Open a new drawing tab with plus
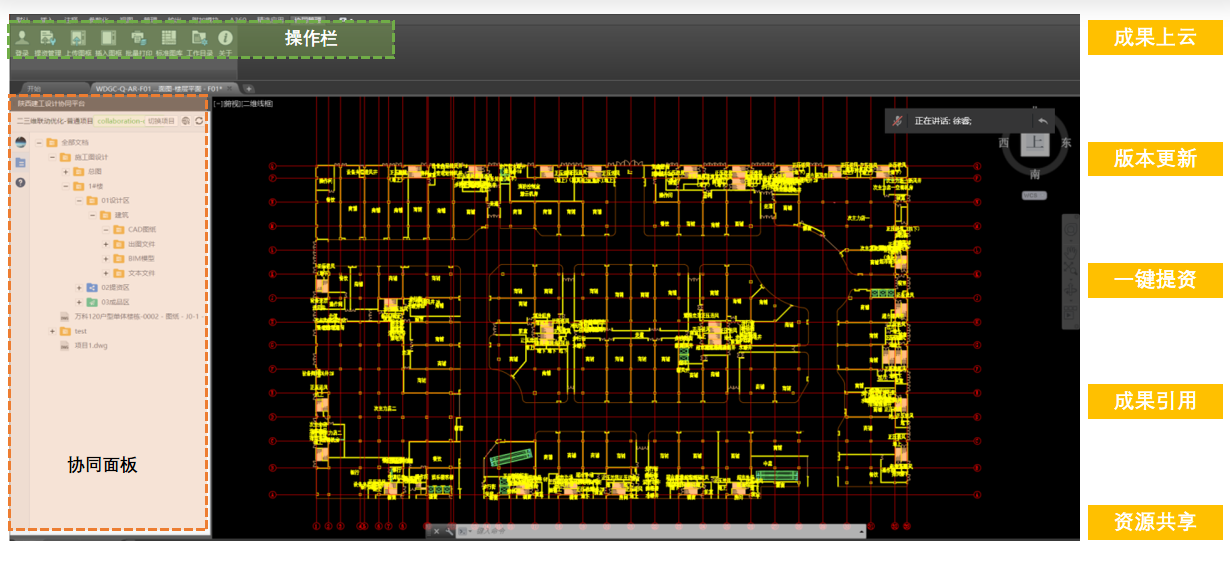Viewport: 1230px width, 577px height. tap(249, 89)
